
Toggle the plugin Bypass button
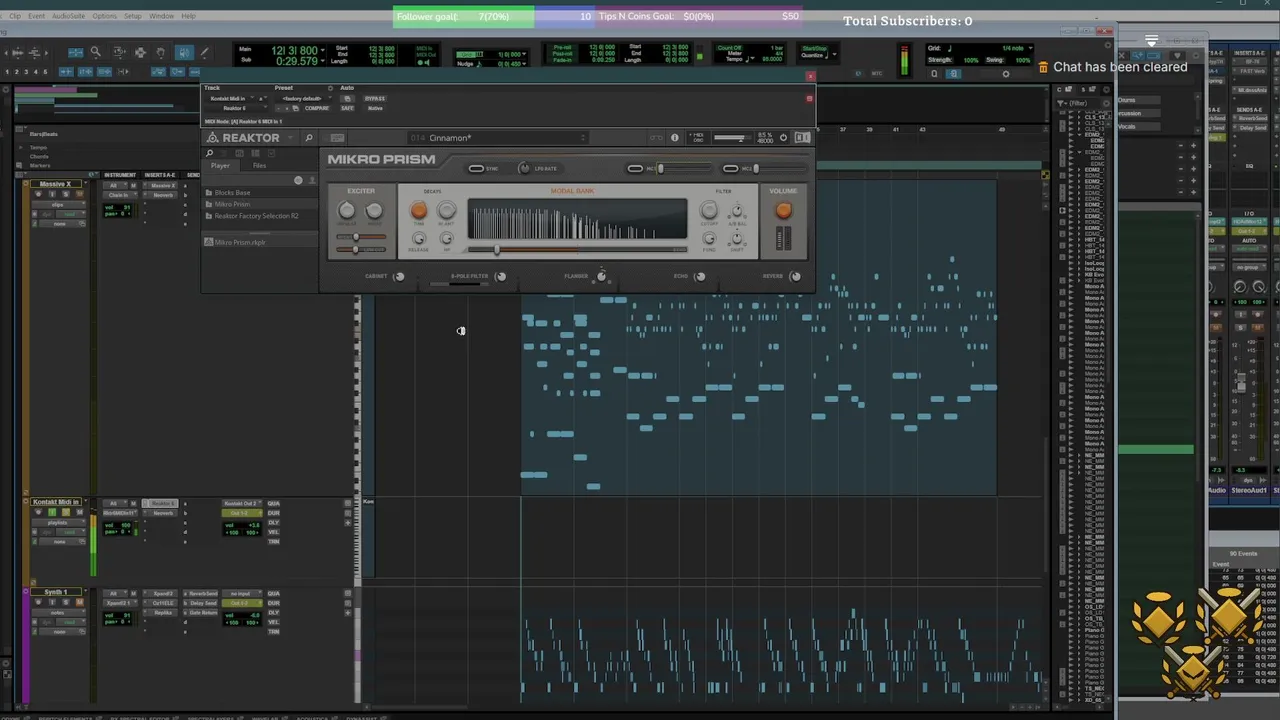[x=375, y=99]
